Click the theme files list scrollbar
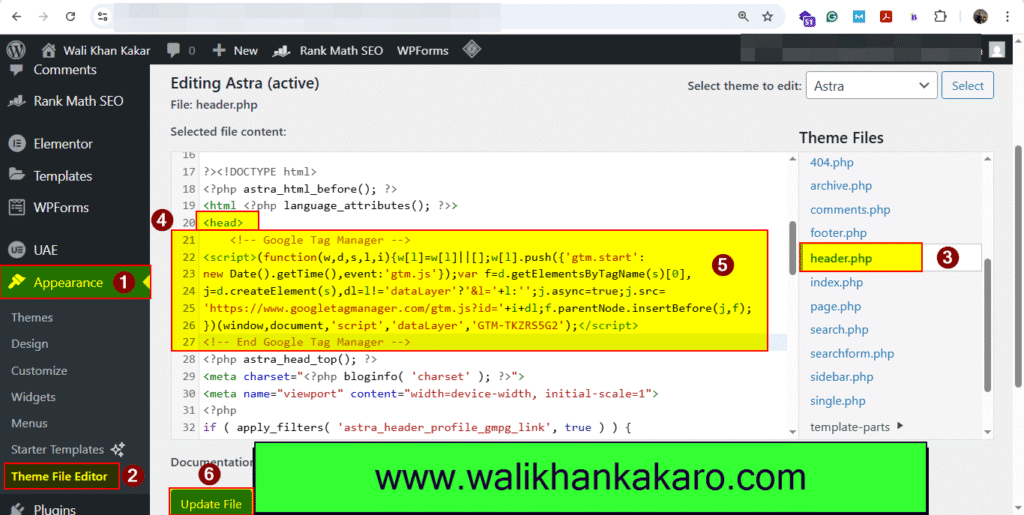 [x=989, y=325]
